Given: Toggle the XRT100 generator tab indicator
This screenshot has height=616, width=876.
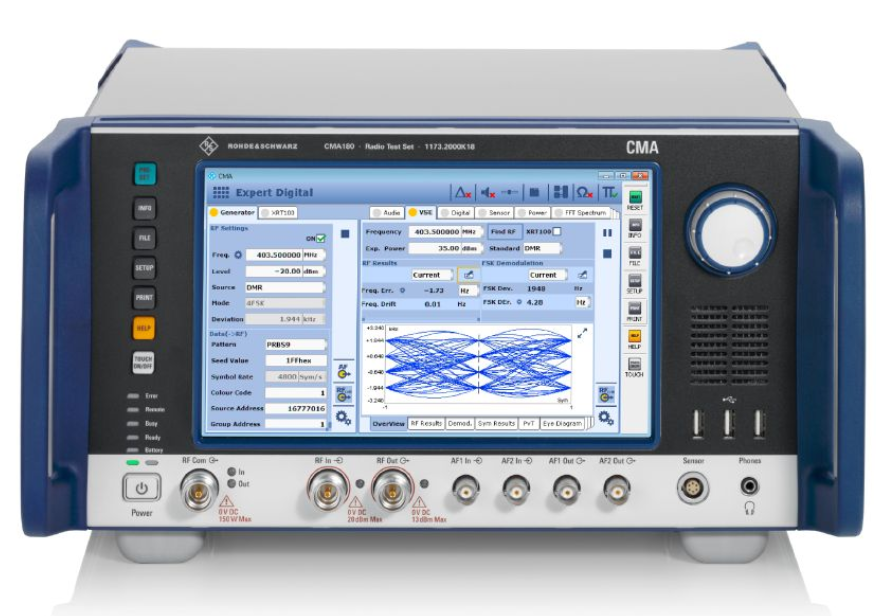Looking at the screenshot, I should point(265,212).
